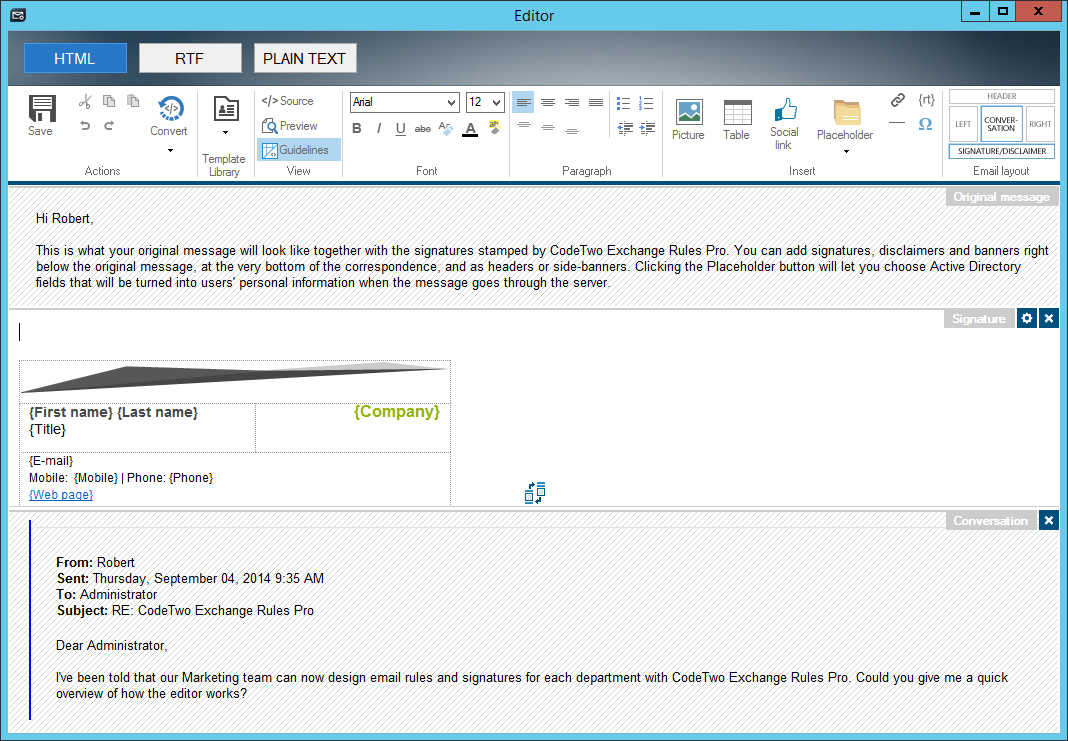Expand the Convert dropdown arrow
Viewport: 1068px width, 741px height.
coord(170,151)
